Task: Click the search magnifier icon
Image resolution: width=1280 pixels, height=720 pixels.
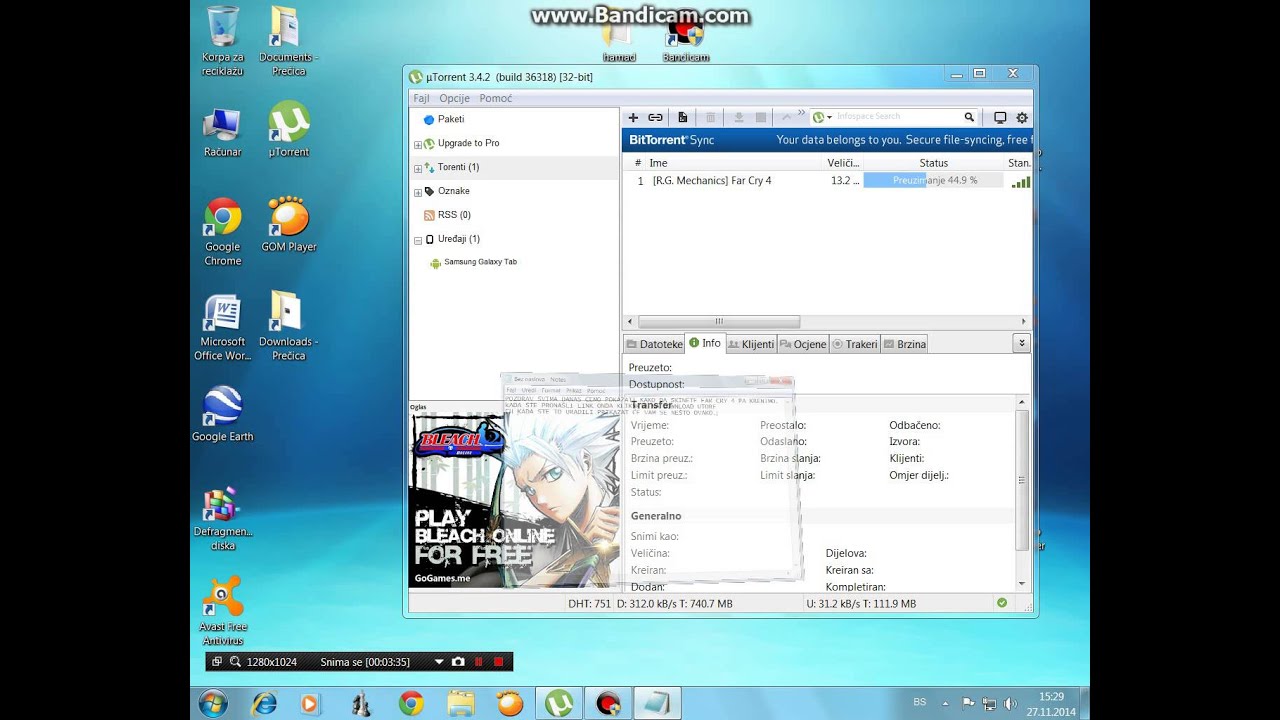Action: (969, 117)
